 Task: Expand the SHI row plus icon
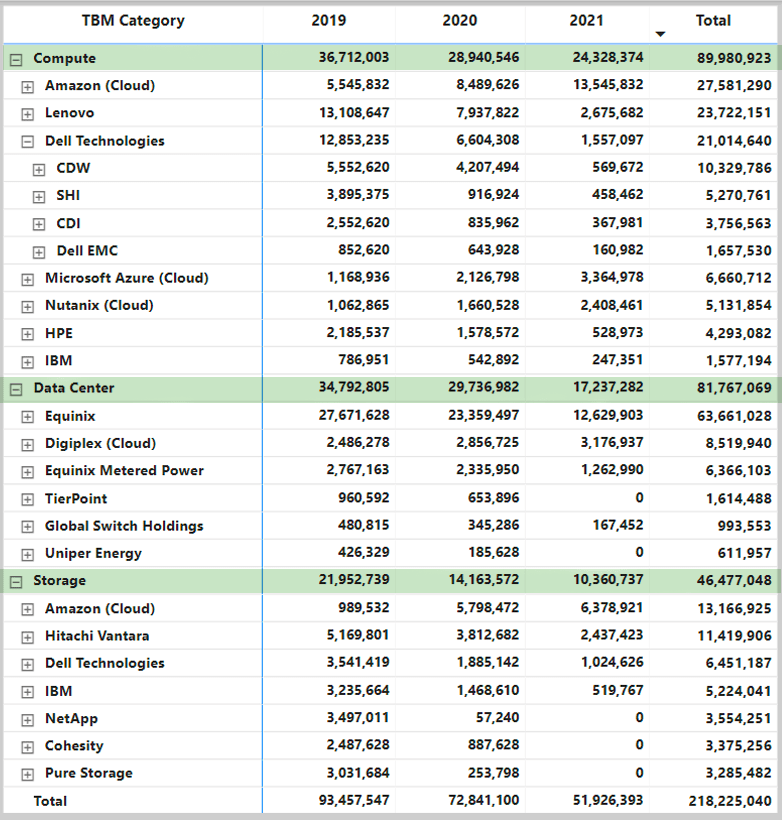pyautogui.click(x=39, y=196)
